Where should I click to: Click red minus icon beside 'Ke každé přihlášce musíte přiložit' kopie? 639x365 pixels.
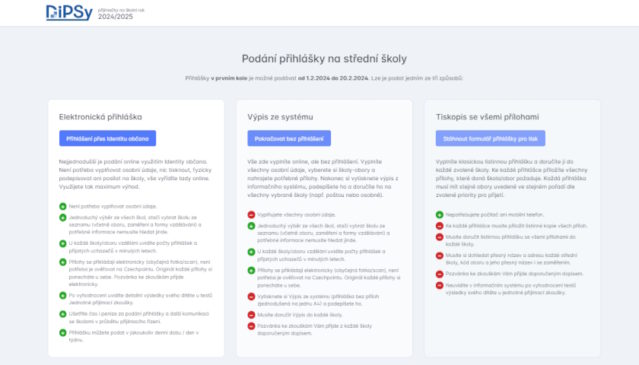[x=439, y=225]
